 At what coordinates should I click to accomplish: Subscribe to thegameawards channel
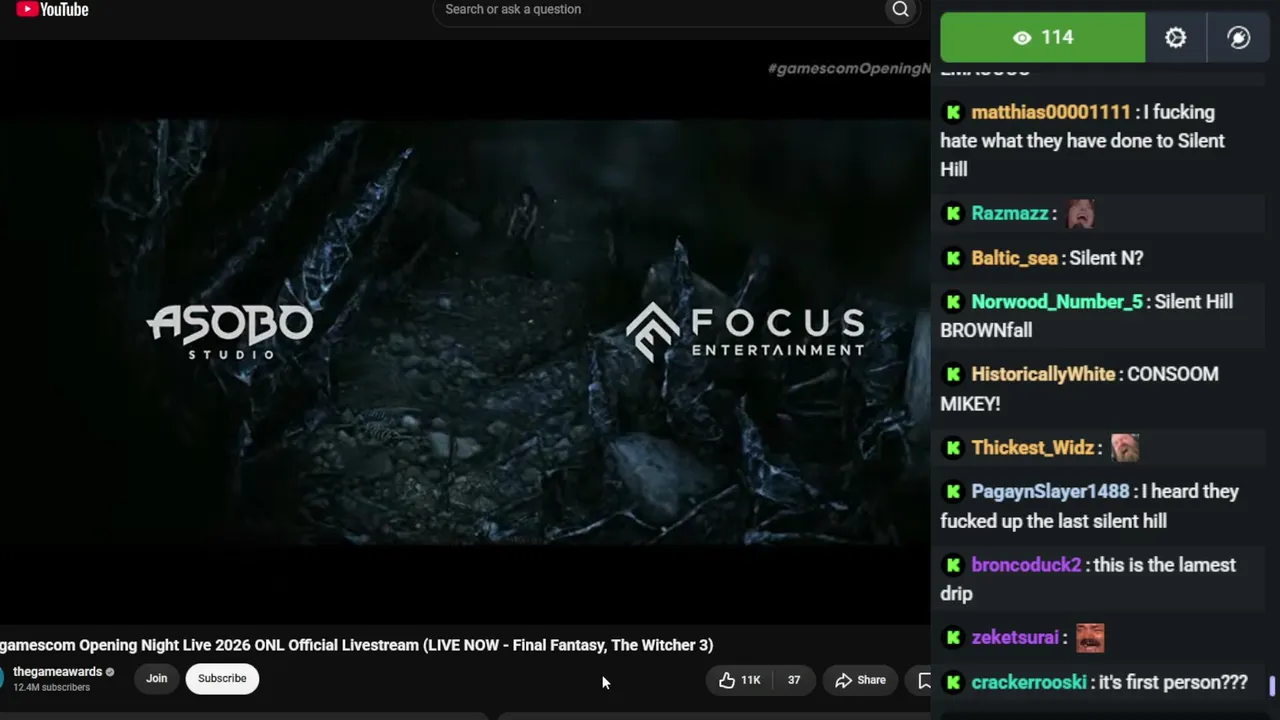click(x=222, y=678)
